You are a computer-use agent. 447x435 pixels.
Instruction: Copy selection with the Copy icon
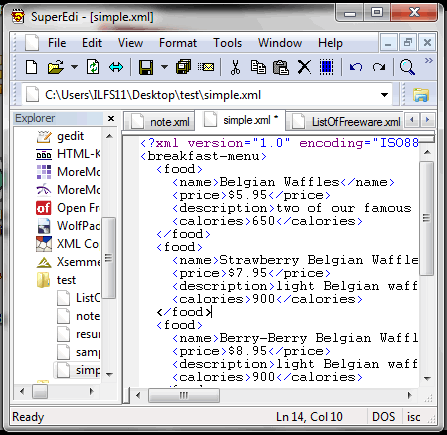pos(258,67)
